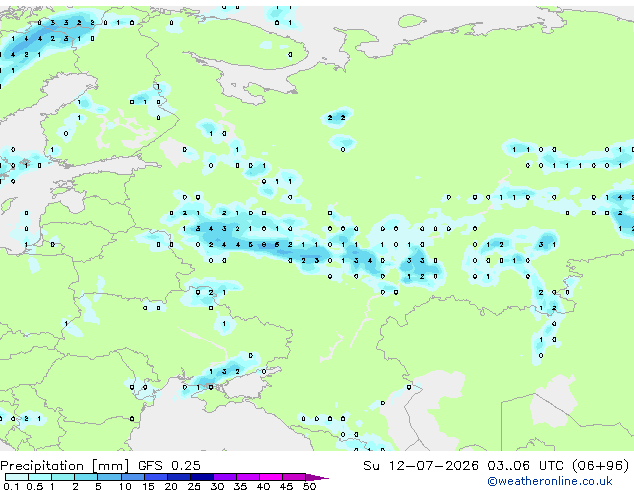Select the 5–10 mm legend color swatch

tap(110, 477)
